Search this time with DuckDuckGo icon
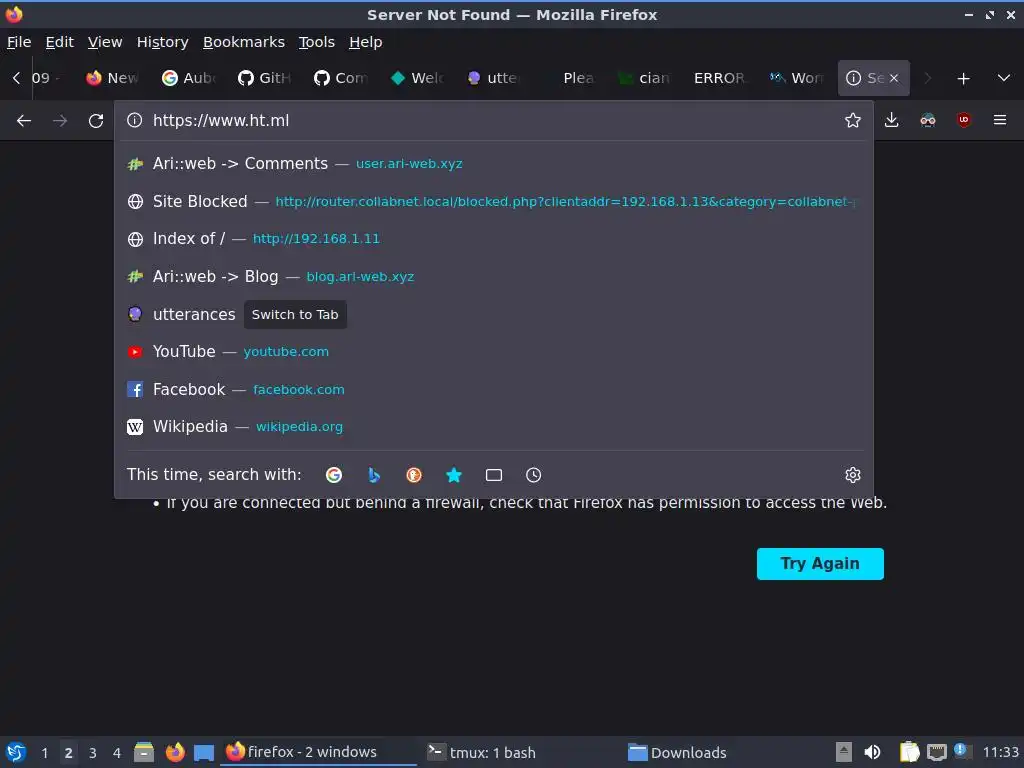The width and height of the screenshot is (1024, 768). 413,475
